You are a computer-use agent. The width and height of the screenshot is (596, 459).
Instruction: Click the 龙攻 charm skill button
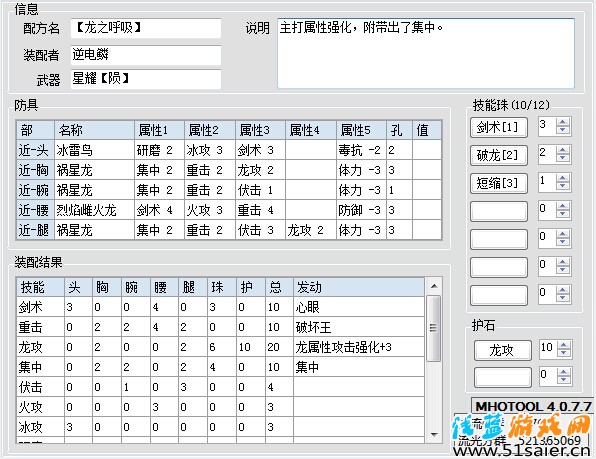click(x=502, y=350)
